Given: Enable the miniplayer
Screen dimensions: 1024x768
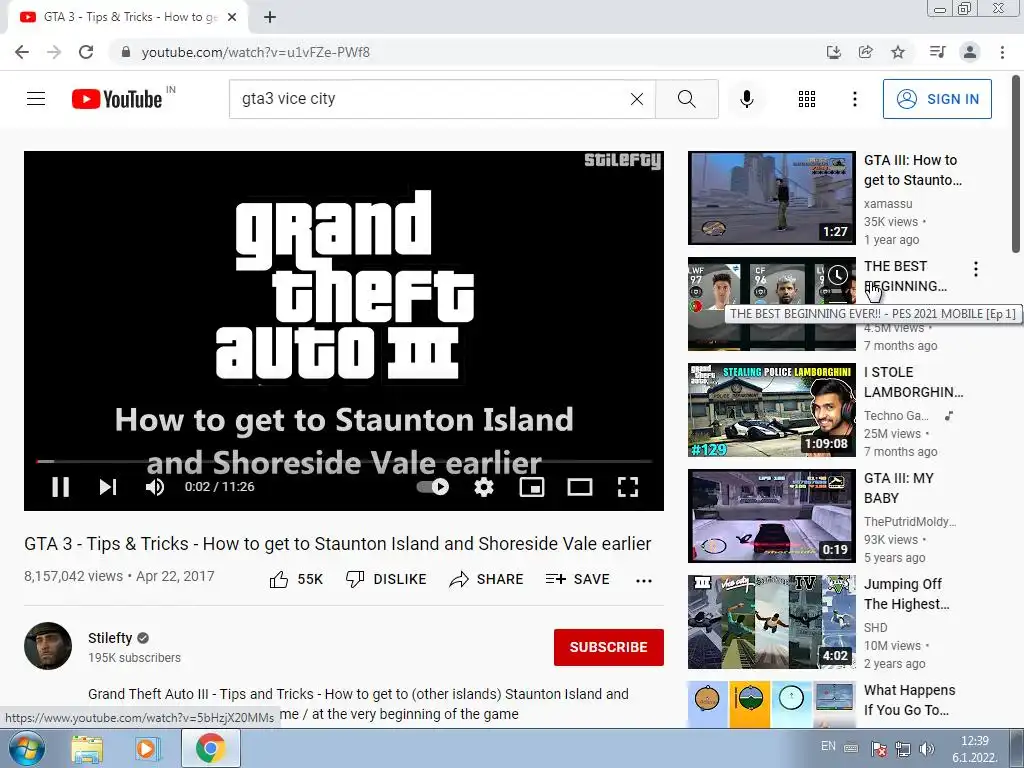Looking at the screenshot, I should 532,487.
